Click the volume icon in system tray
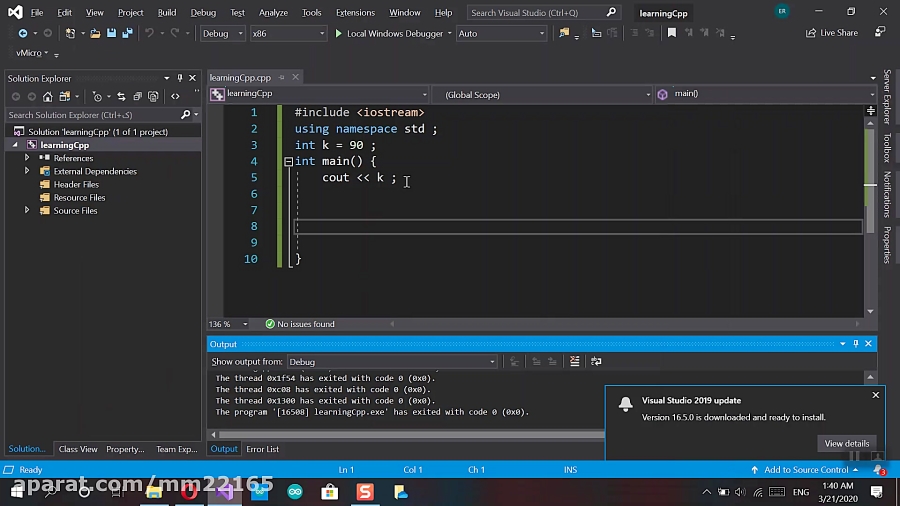The image size is (900, 506). pos(740,492)
